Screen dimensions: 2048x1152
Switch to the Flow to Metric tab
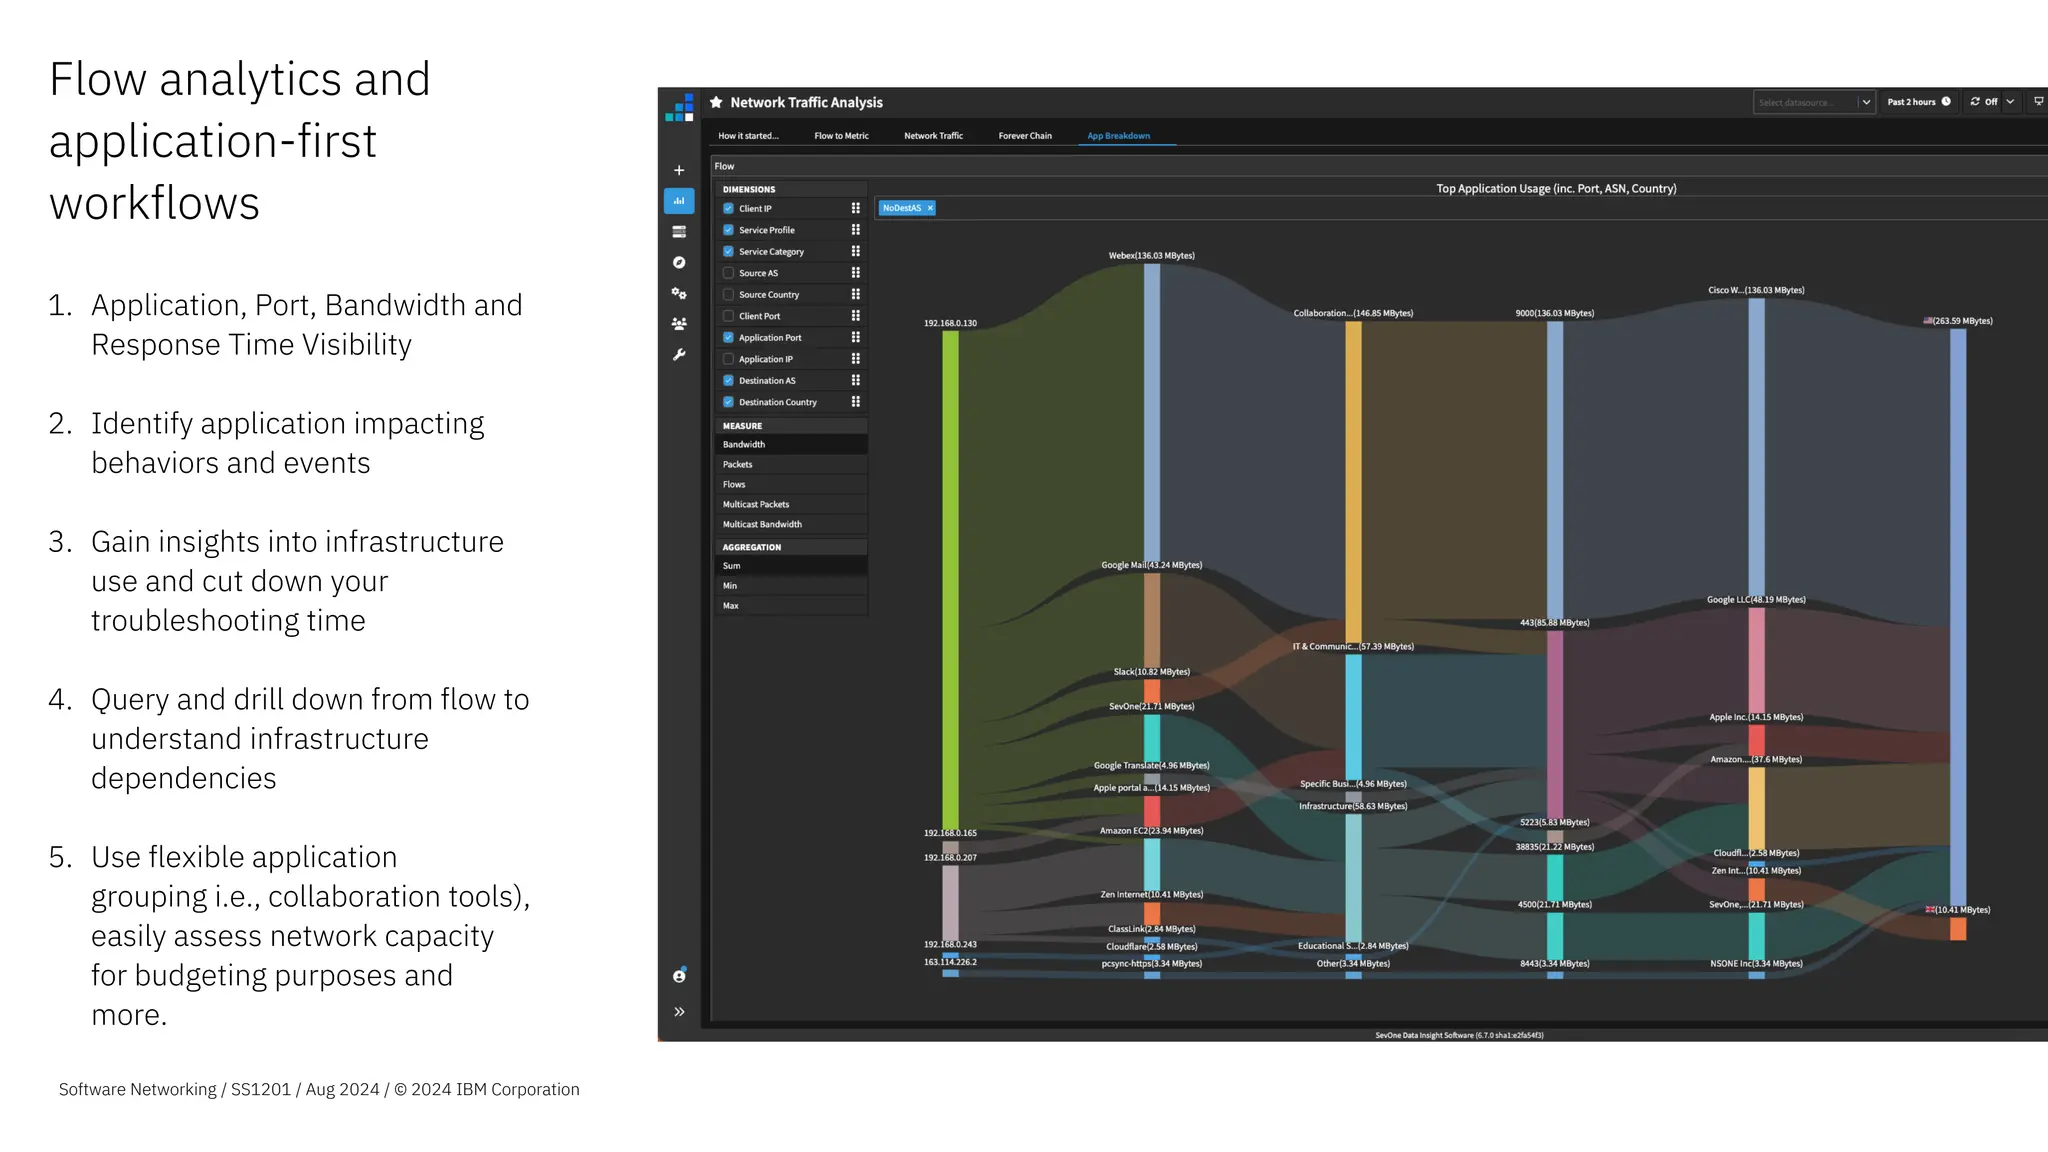coord(841,136)
